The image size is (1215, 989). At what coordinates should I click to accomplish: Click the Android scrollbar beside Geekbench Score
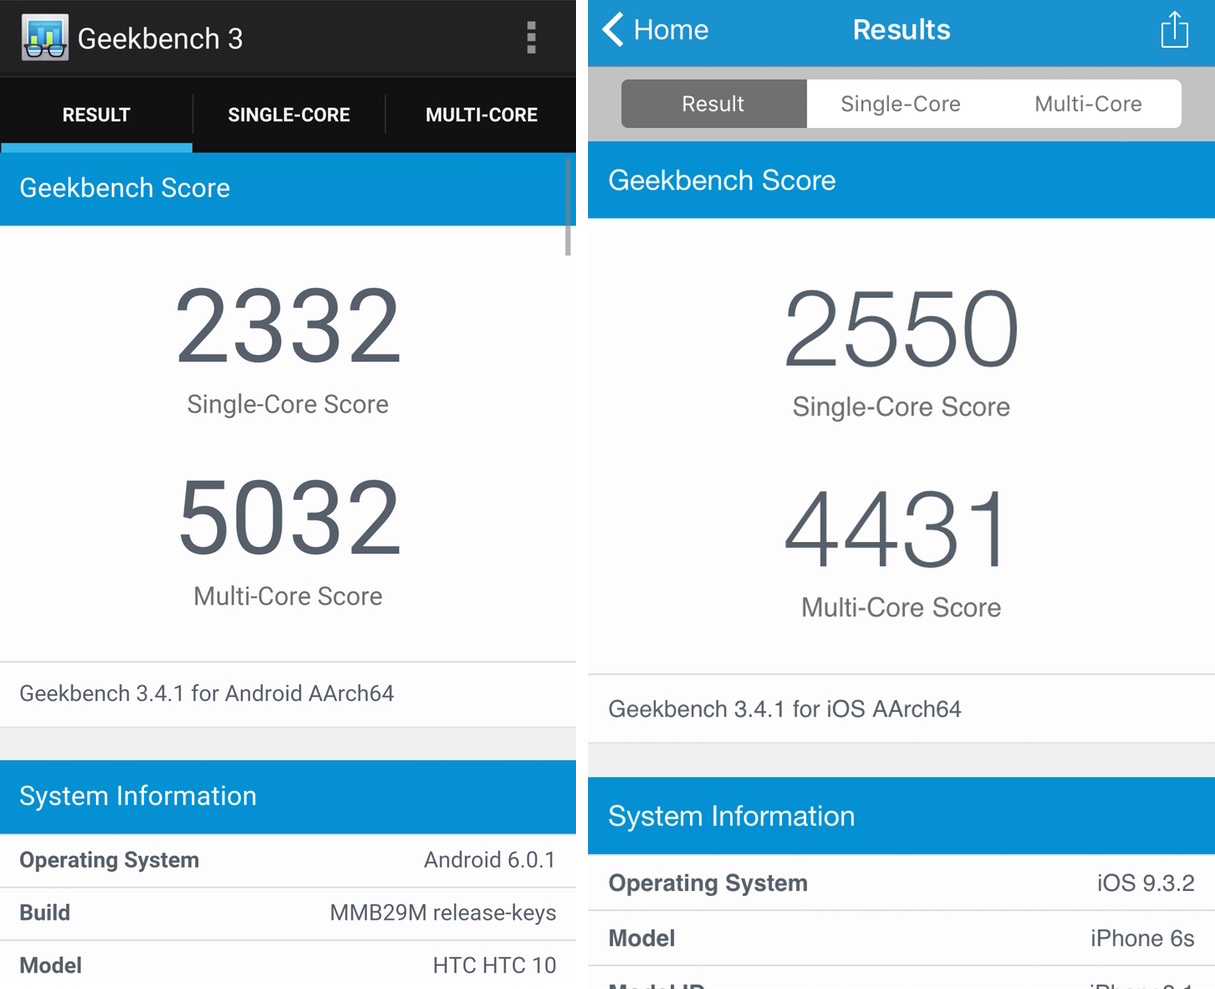coord(568,206)
